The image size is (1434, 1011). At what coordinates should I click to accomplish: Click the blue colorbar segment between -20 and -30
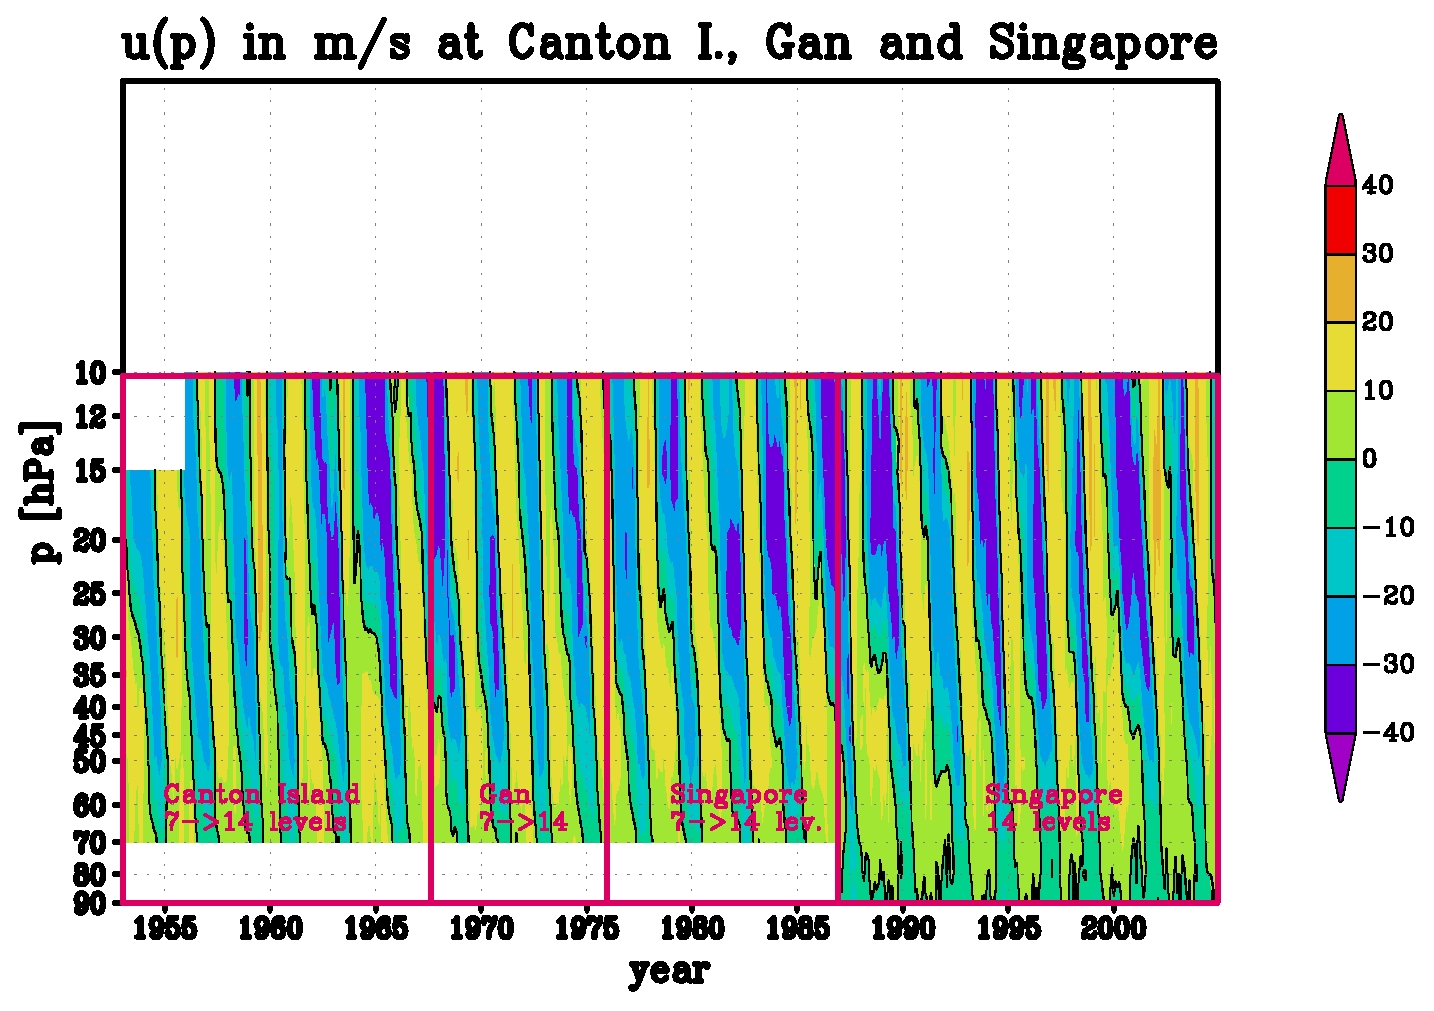(x=1340, y=630)
